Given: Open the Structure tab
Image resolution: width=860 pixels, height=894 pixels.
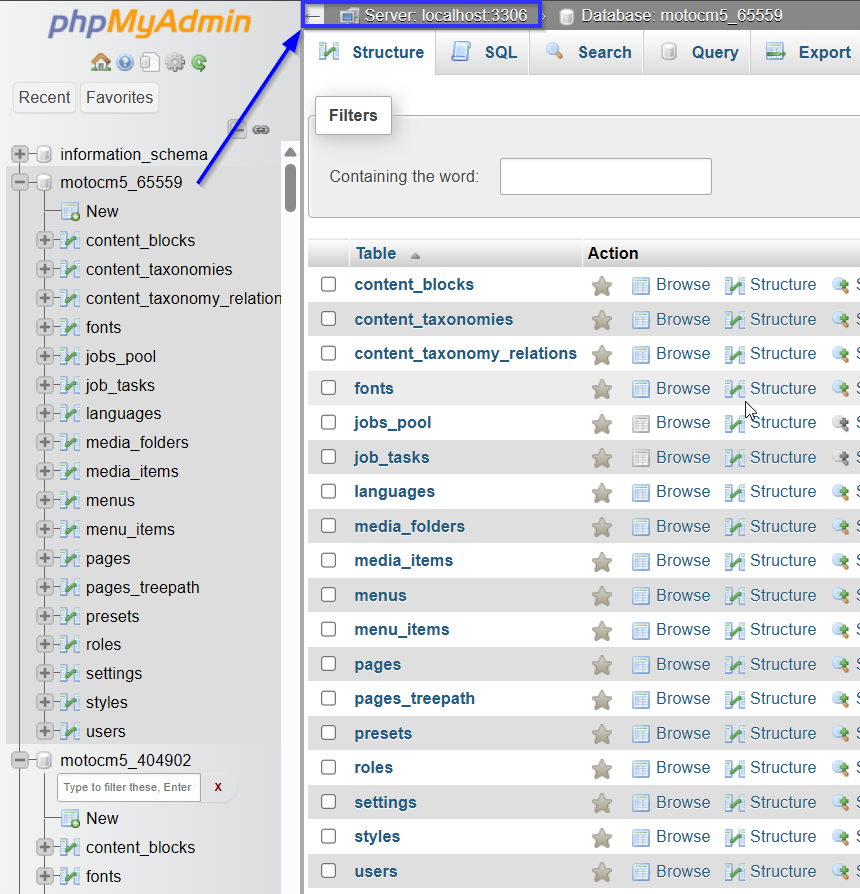Looking at the screenshot, I should 371,52.
